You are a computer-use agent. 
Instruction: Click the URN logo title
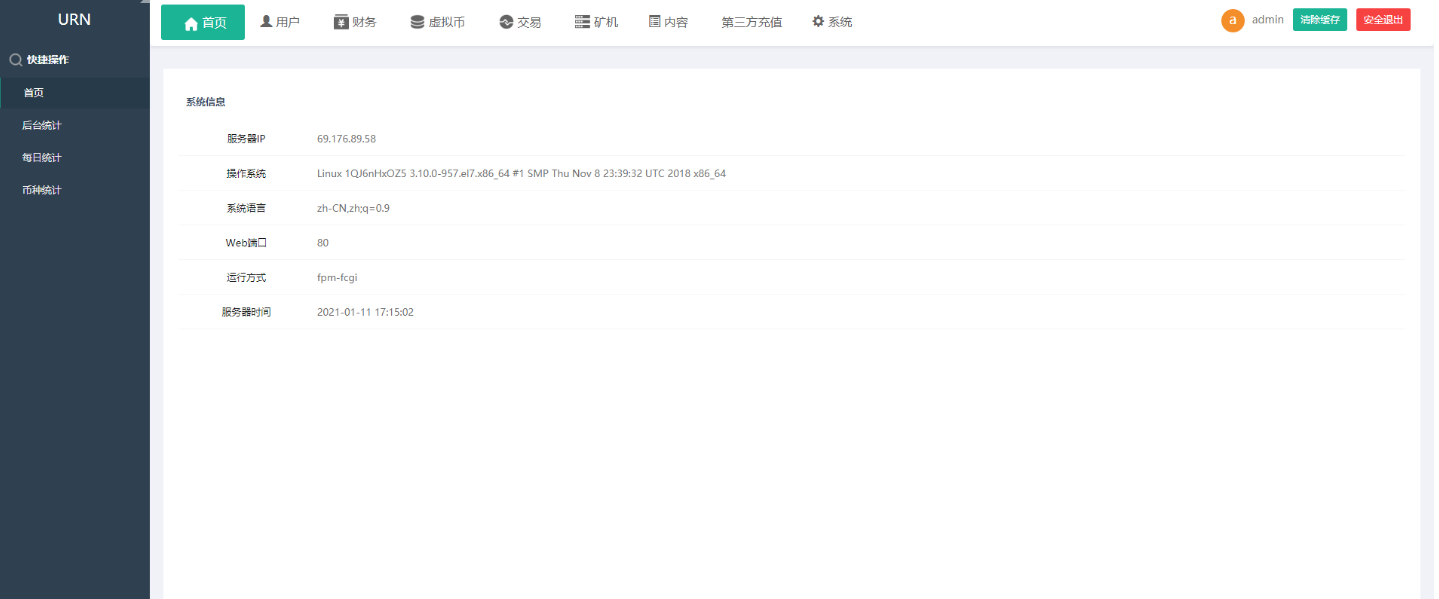[x=74, y=20]
